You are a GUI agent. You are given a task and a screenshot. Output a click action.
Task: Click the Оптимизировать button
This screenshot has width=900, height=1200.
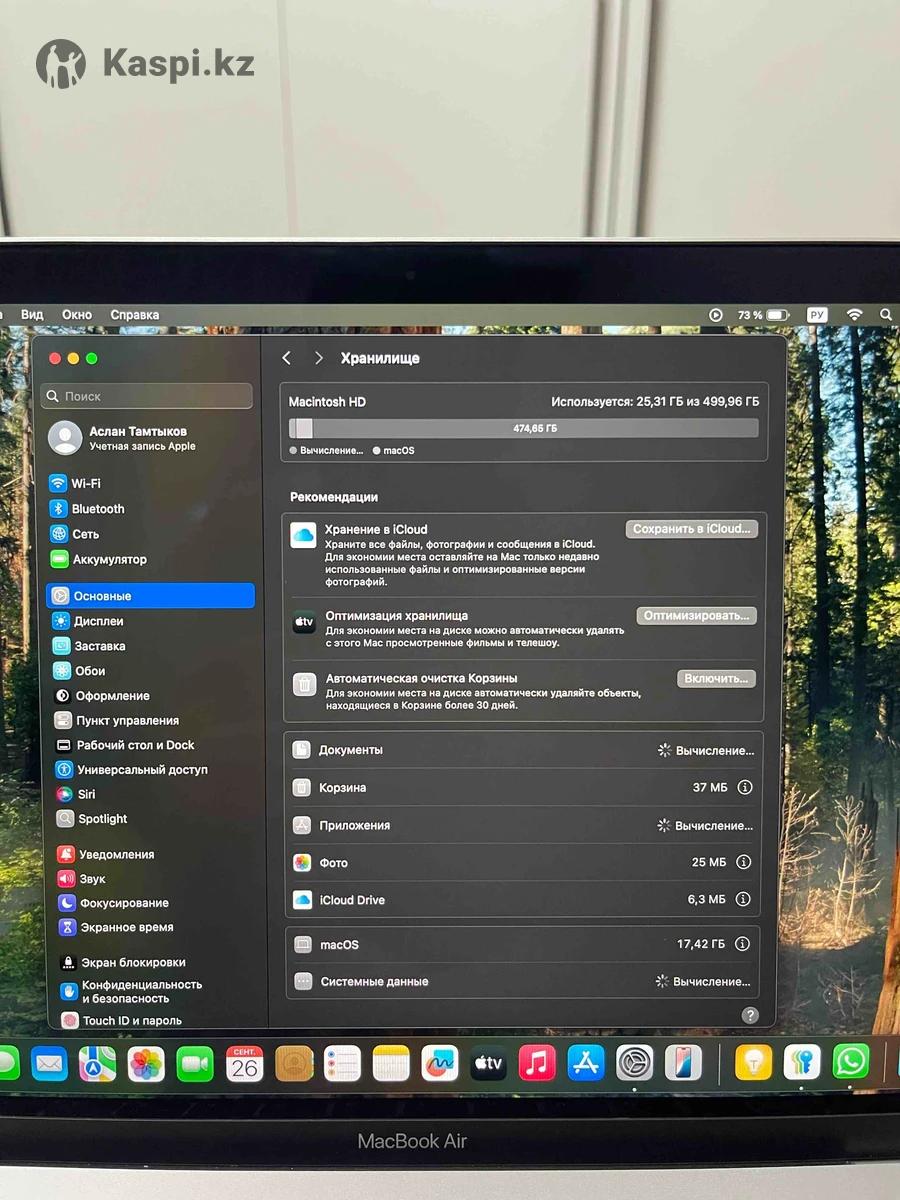(x=696, y=616)
